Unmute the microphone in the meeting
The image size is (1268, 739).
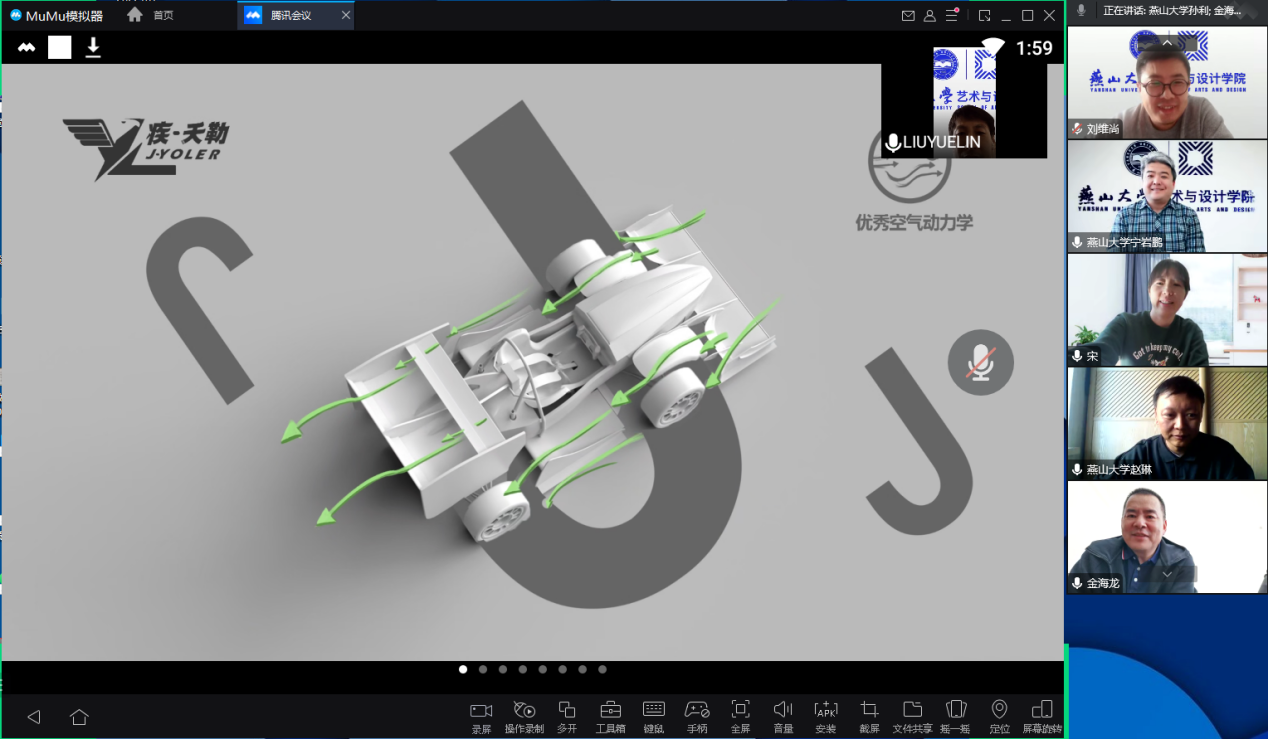click(980, 362)
